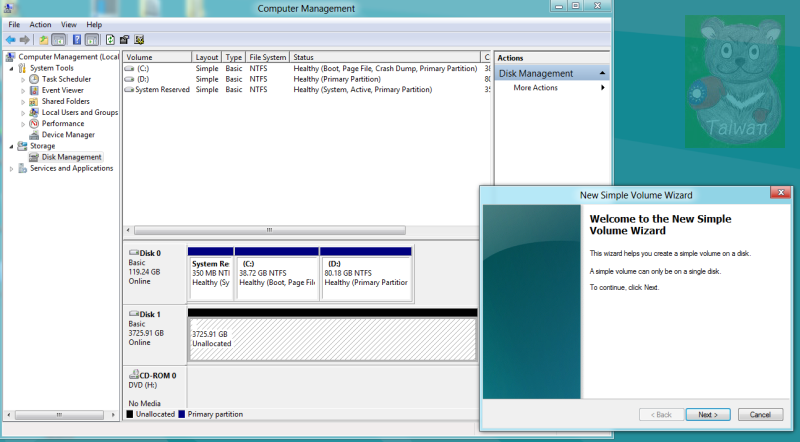The width and height of the screenshot is (800, 442).
Task: Select the Healthy (Primary Partition) status for (D:)
Action: coord(337,79)
